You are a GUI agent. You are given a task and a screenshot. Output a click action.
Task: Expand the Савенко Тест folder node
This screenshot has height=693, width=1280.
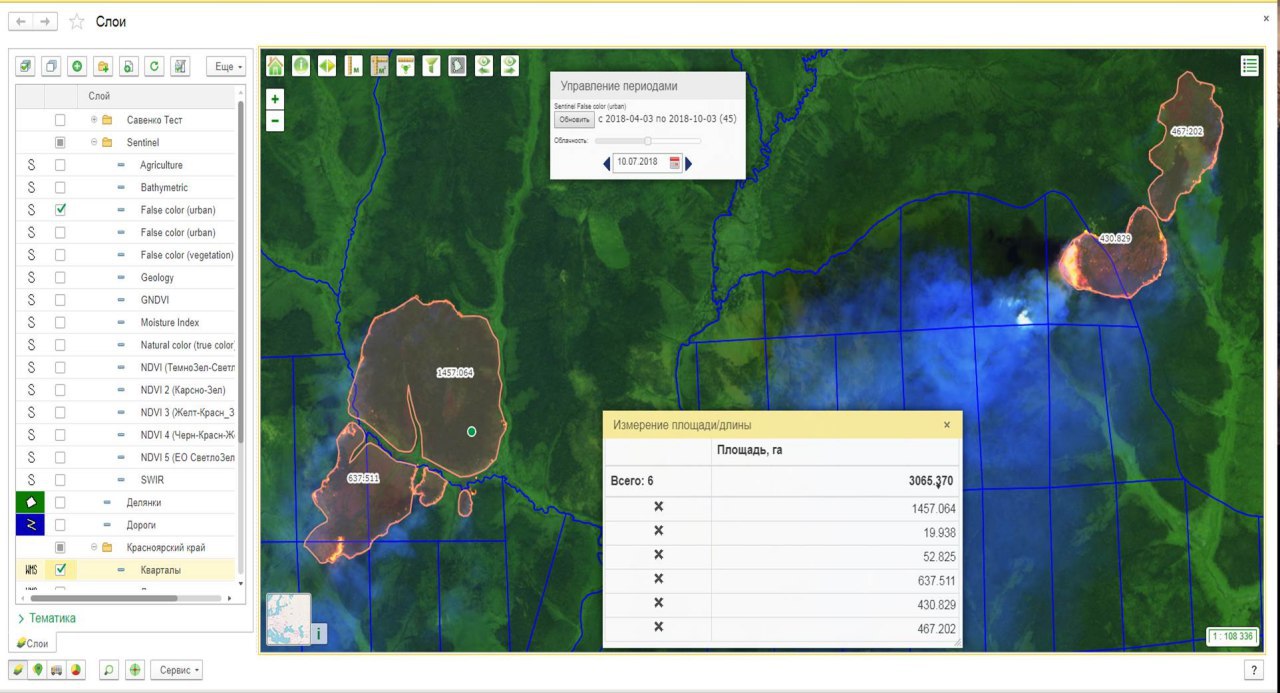point(94,120)
